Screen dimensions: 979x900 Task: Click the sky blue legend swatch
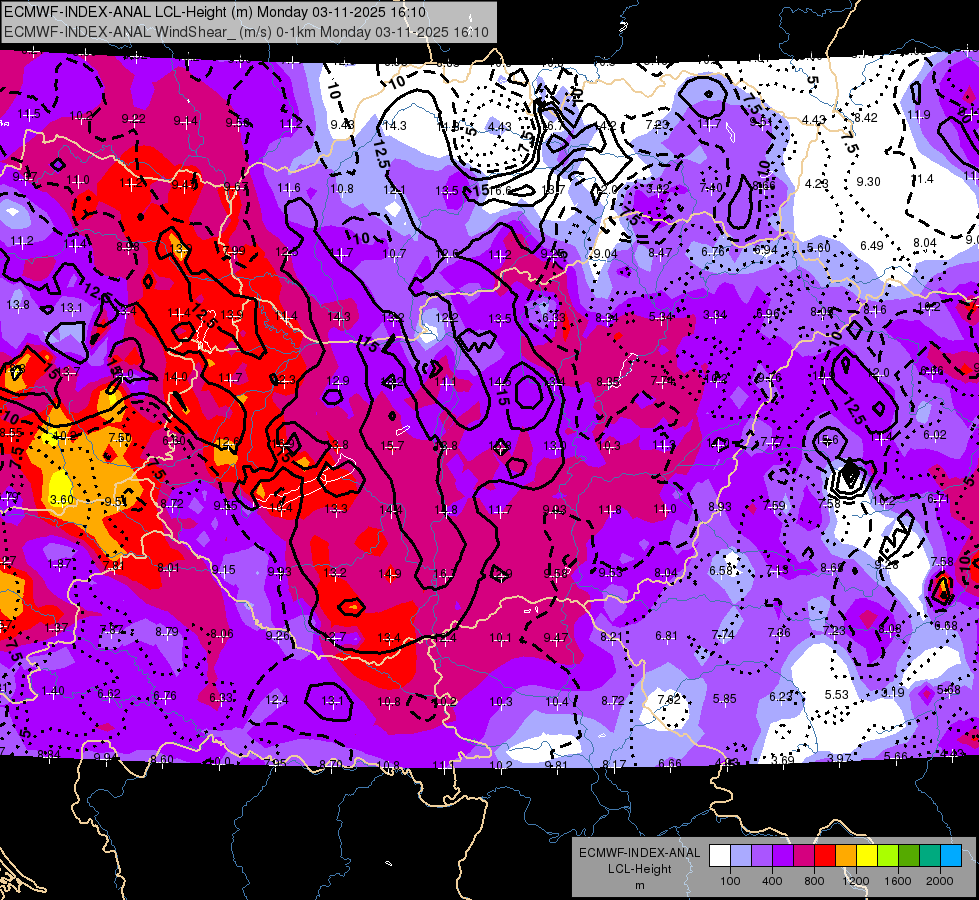tap(951, 856)
